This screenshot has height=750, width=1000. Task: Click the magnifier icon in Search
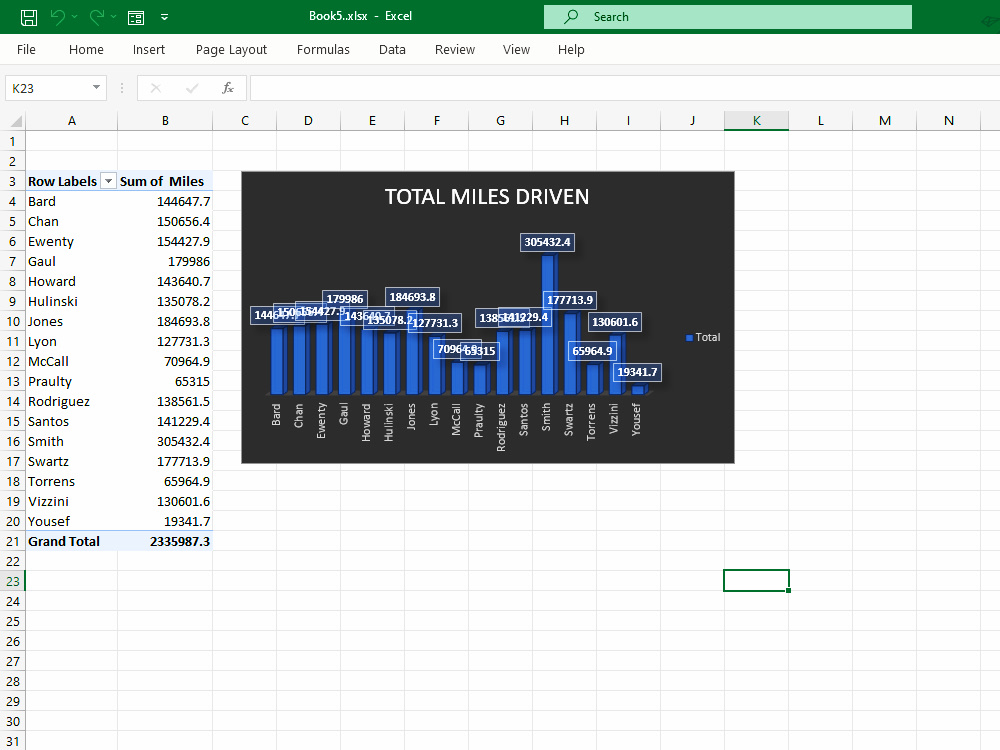[571, 17]
